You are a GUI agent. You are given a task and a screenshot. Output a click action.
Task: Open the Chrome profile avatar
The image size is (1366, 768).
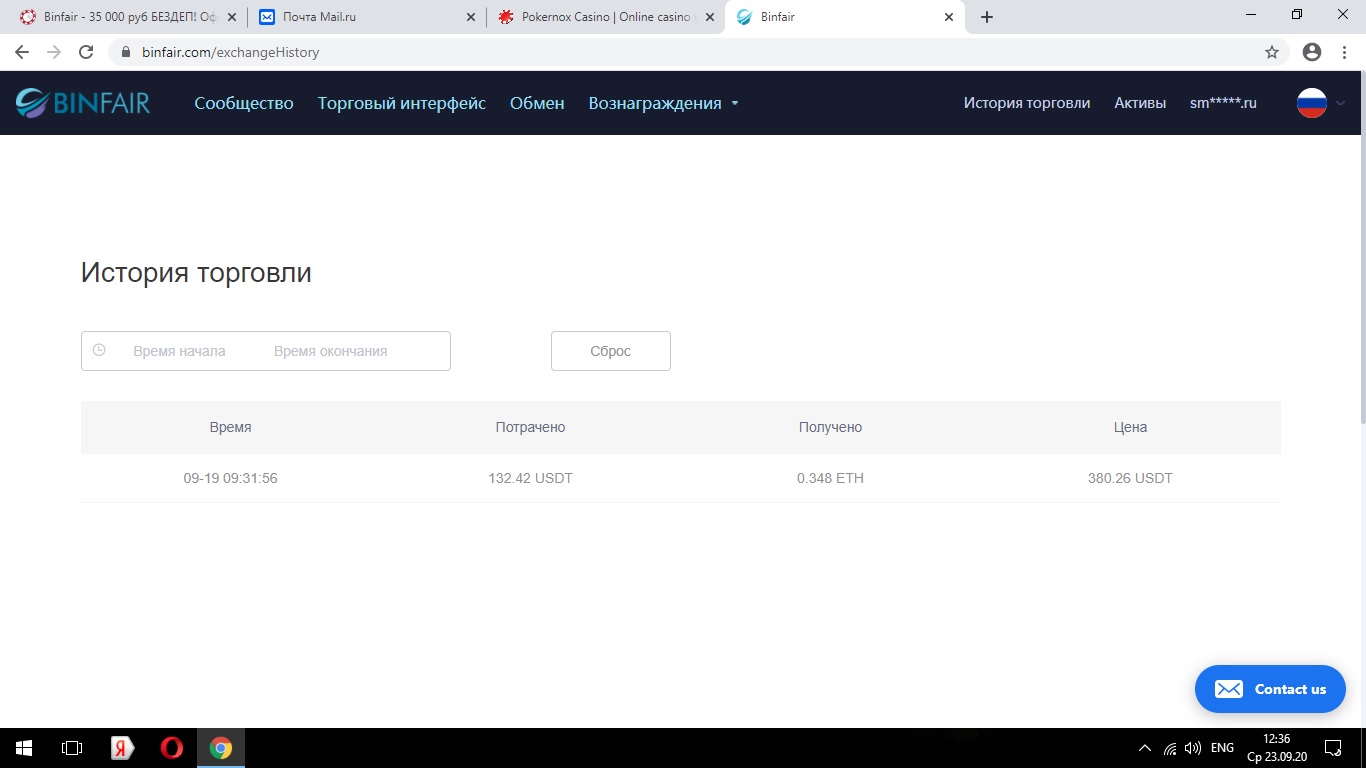click(1312, 52)
